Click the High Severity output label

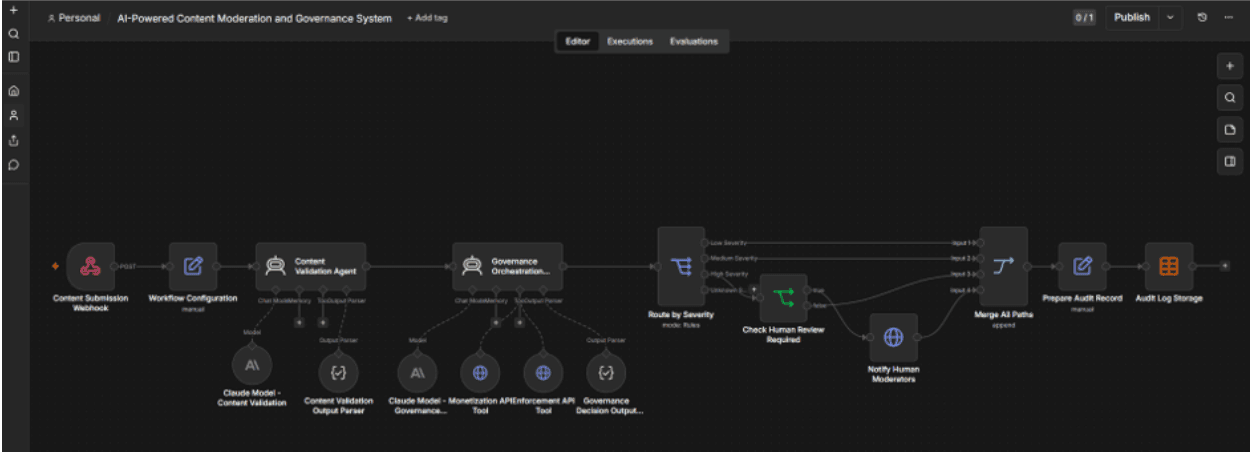pos(728,274)
